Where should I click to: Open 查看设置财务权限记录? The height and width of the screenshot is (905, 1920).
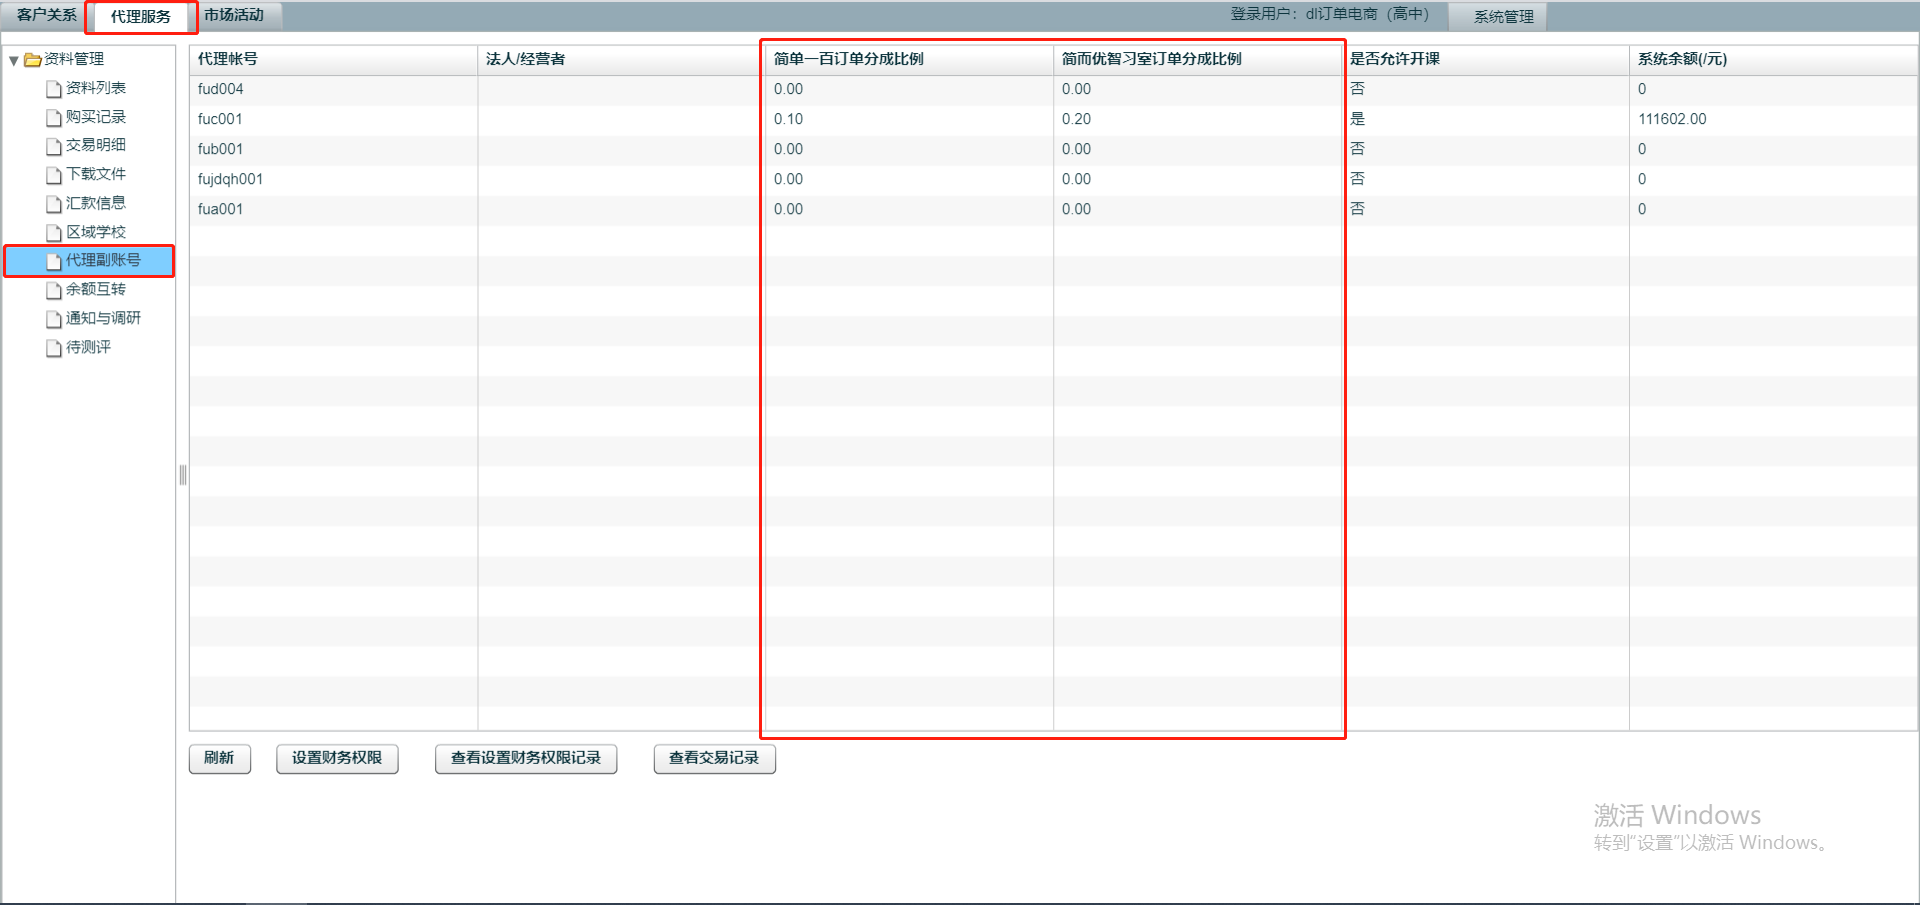tap(526, 758)
